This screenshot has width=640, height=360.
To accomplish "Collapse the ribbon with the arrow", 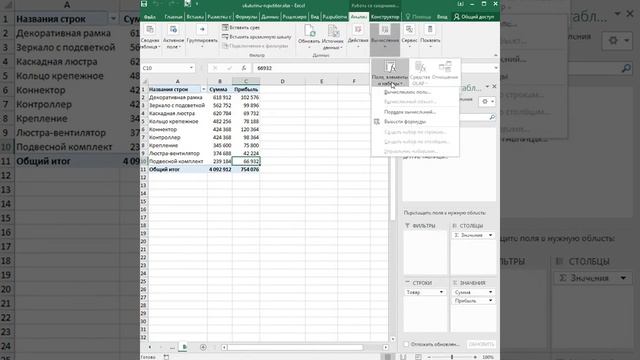I will coord(496,55).
